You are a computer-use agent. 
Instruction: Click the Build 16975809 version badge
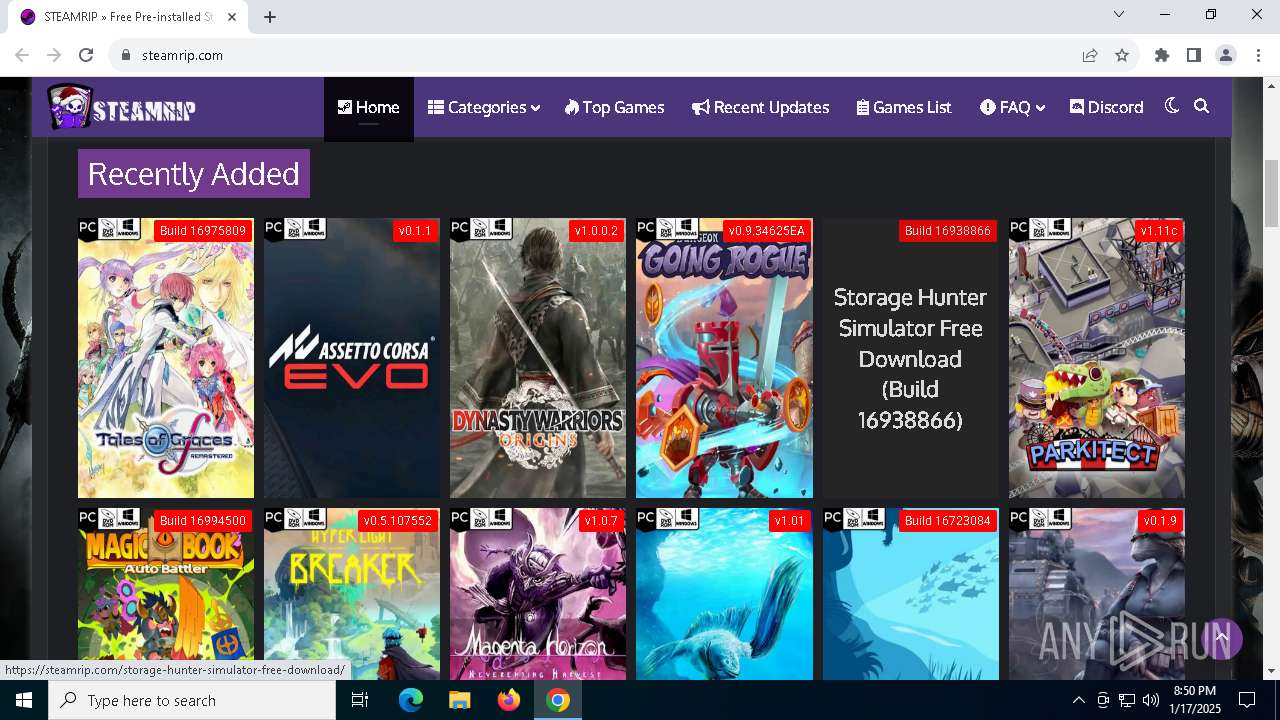point(202,231)
